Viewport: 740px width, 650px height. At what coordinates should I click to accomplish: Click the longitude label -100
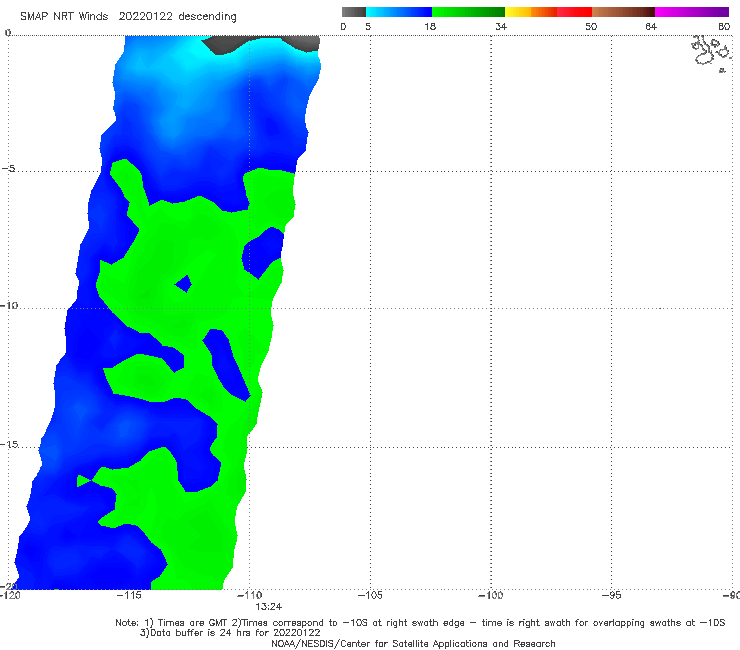tap(490, 595)
